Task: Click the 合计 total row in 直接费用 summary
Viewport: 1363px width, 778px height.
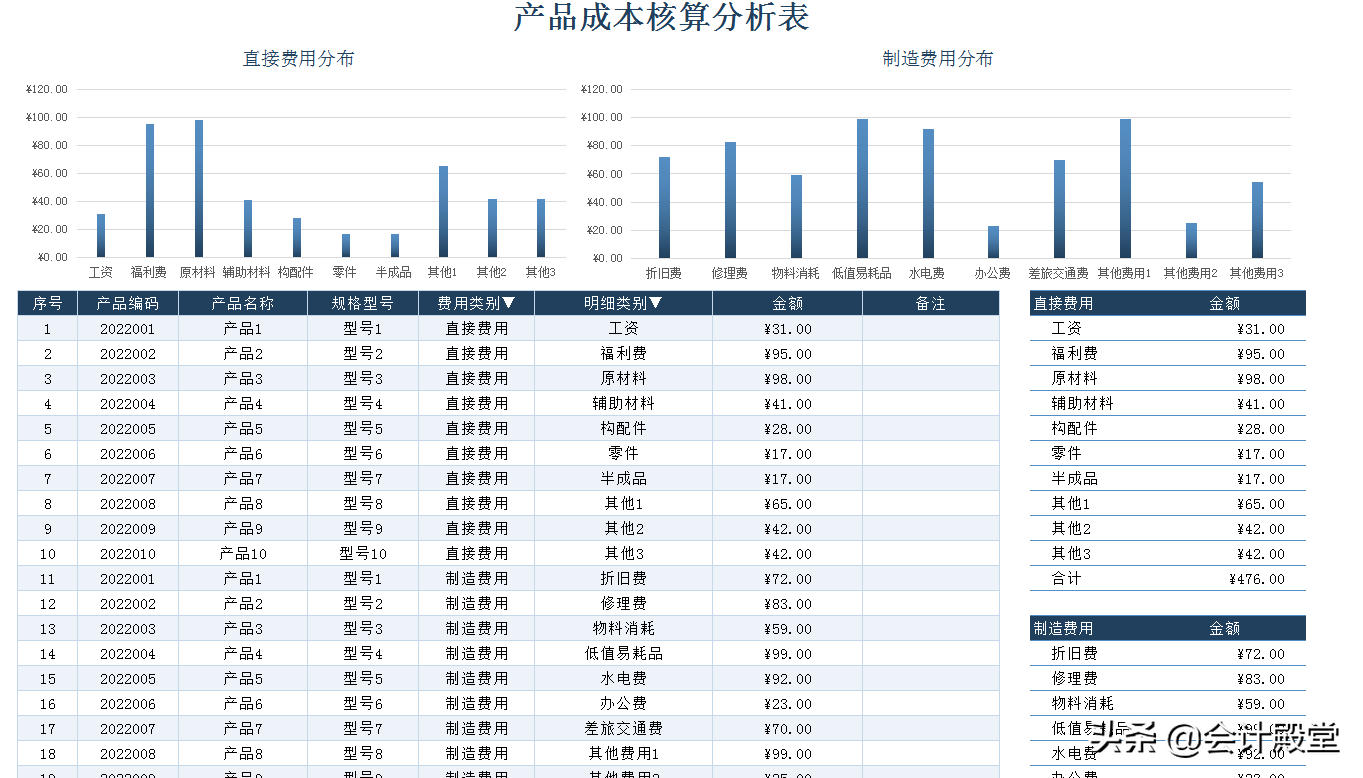Action: click(1065, 578)
